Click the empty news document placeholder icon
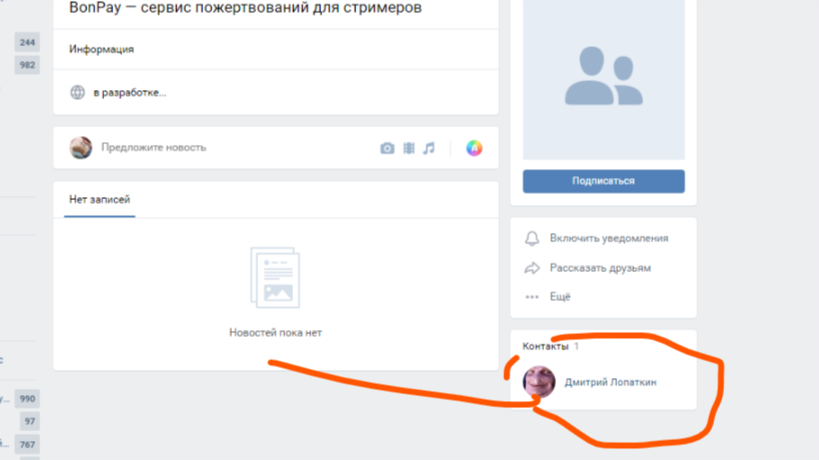 click(x=275, y=278)
